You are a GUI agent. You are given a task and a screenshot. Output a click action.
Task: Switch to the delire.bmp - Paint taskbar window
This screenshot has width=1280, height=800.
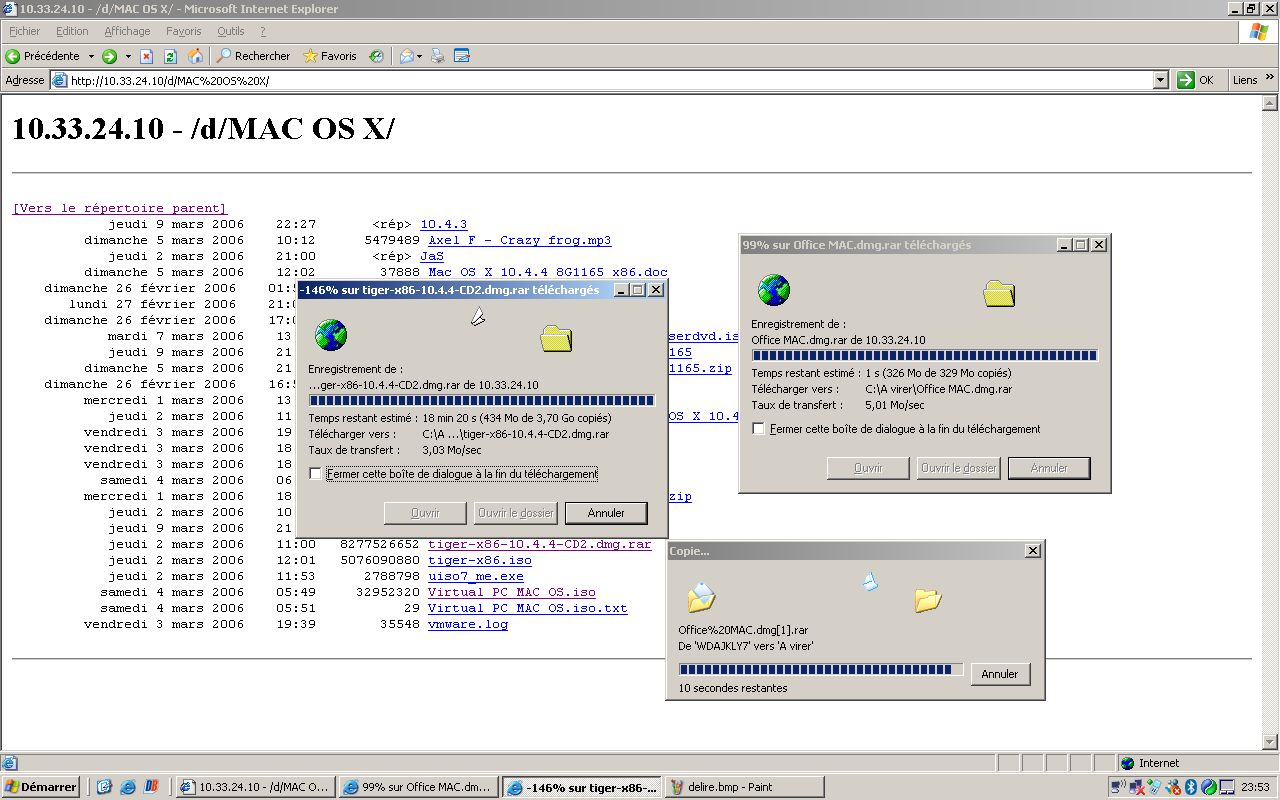(x=744, y=787)
